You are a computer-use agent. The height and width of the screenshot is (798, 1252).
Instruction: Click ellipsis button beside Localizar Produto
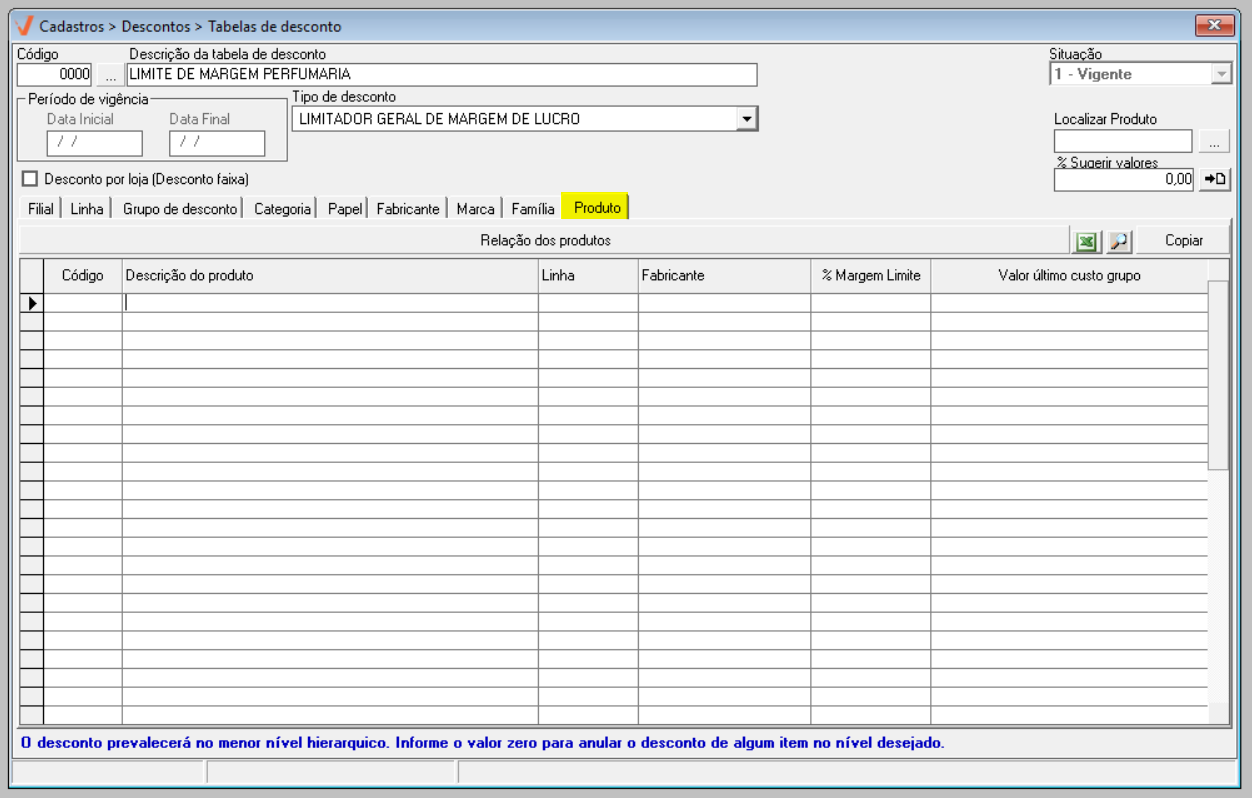pyautogui.click(x=1214, y=142)
